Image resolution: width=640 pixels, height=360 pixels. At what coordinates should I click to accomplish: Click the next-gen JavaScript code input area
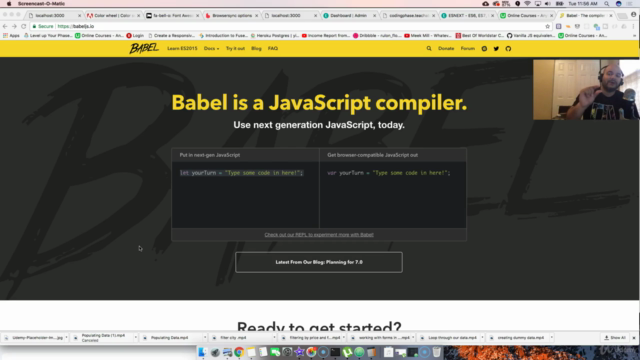pyautogui.click(x=245, y=195)
